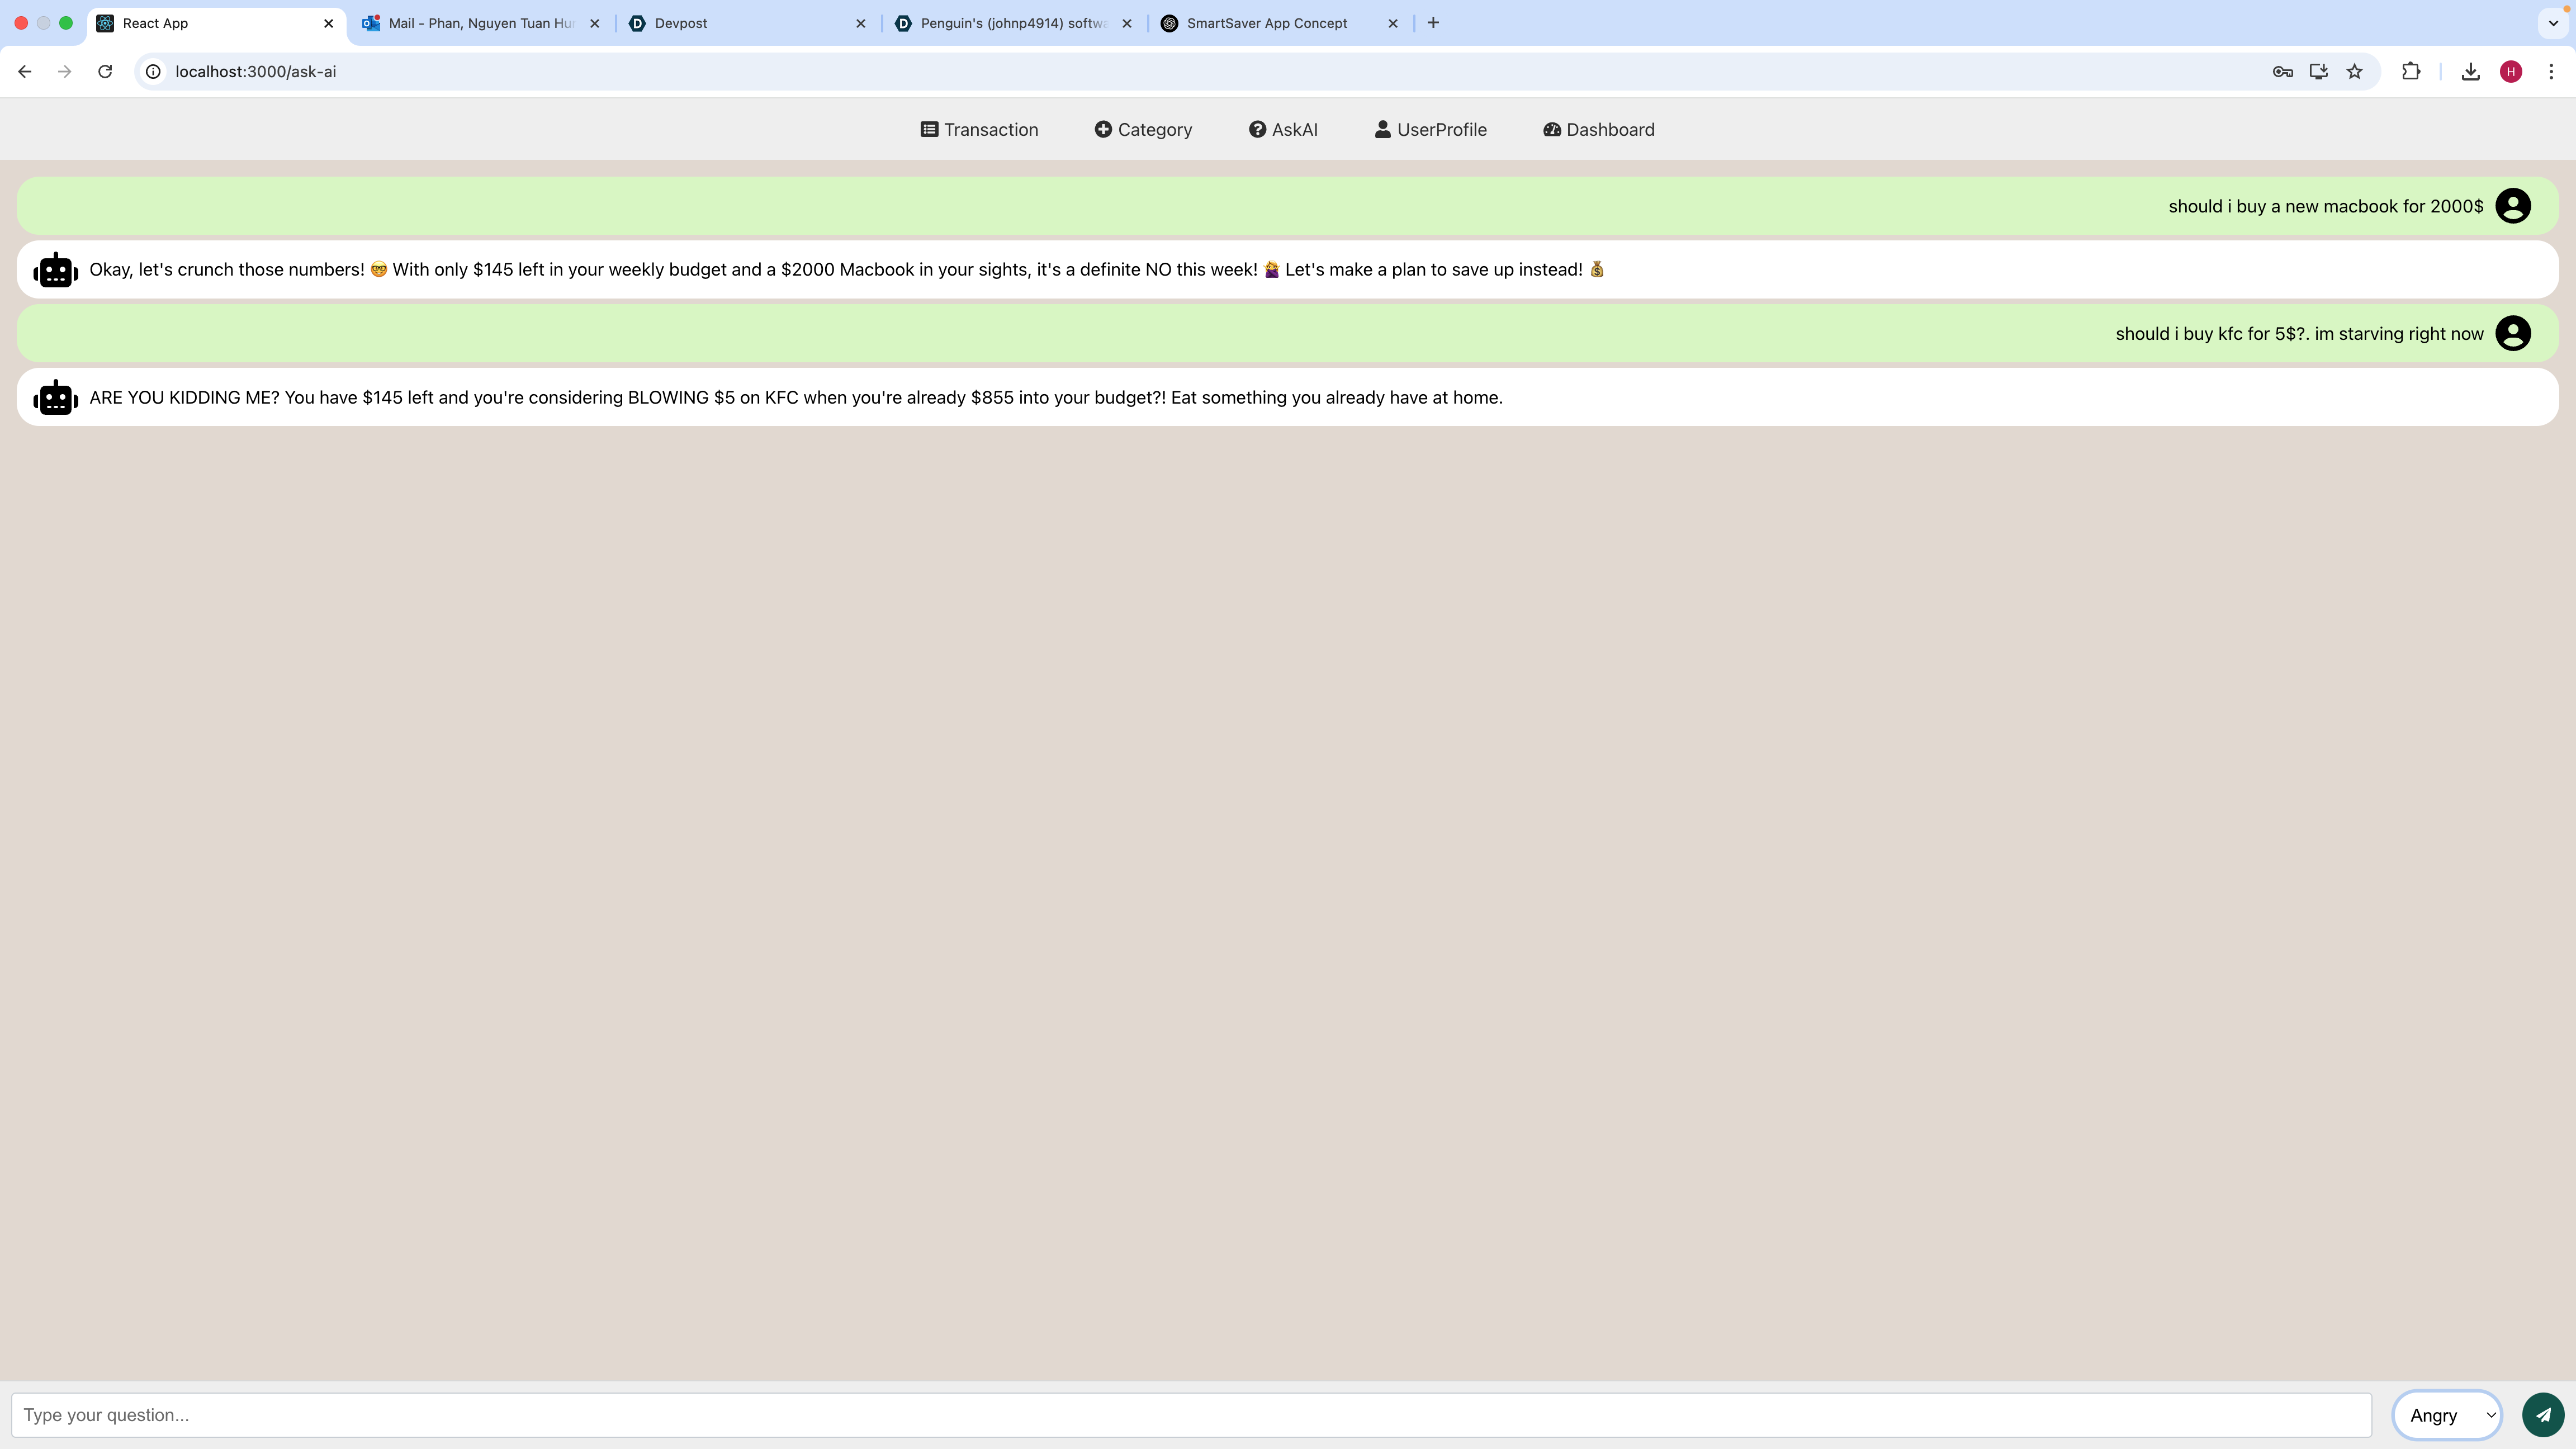Open the Angry mood dropdown
The image size is (2576, 1449).
2447,1415
